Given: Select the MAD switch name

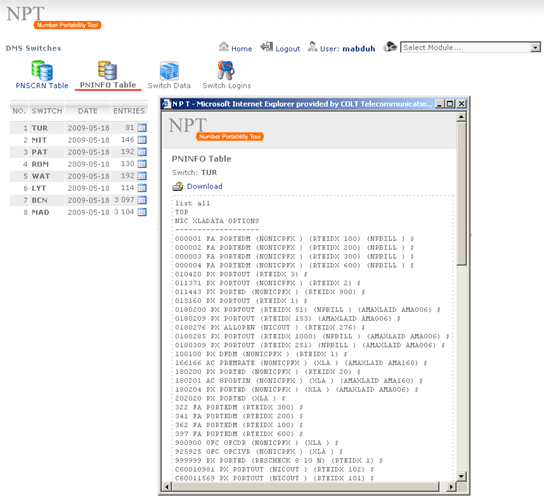Looking at the screenshot, I should pos(40,212).
